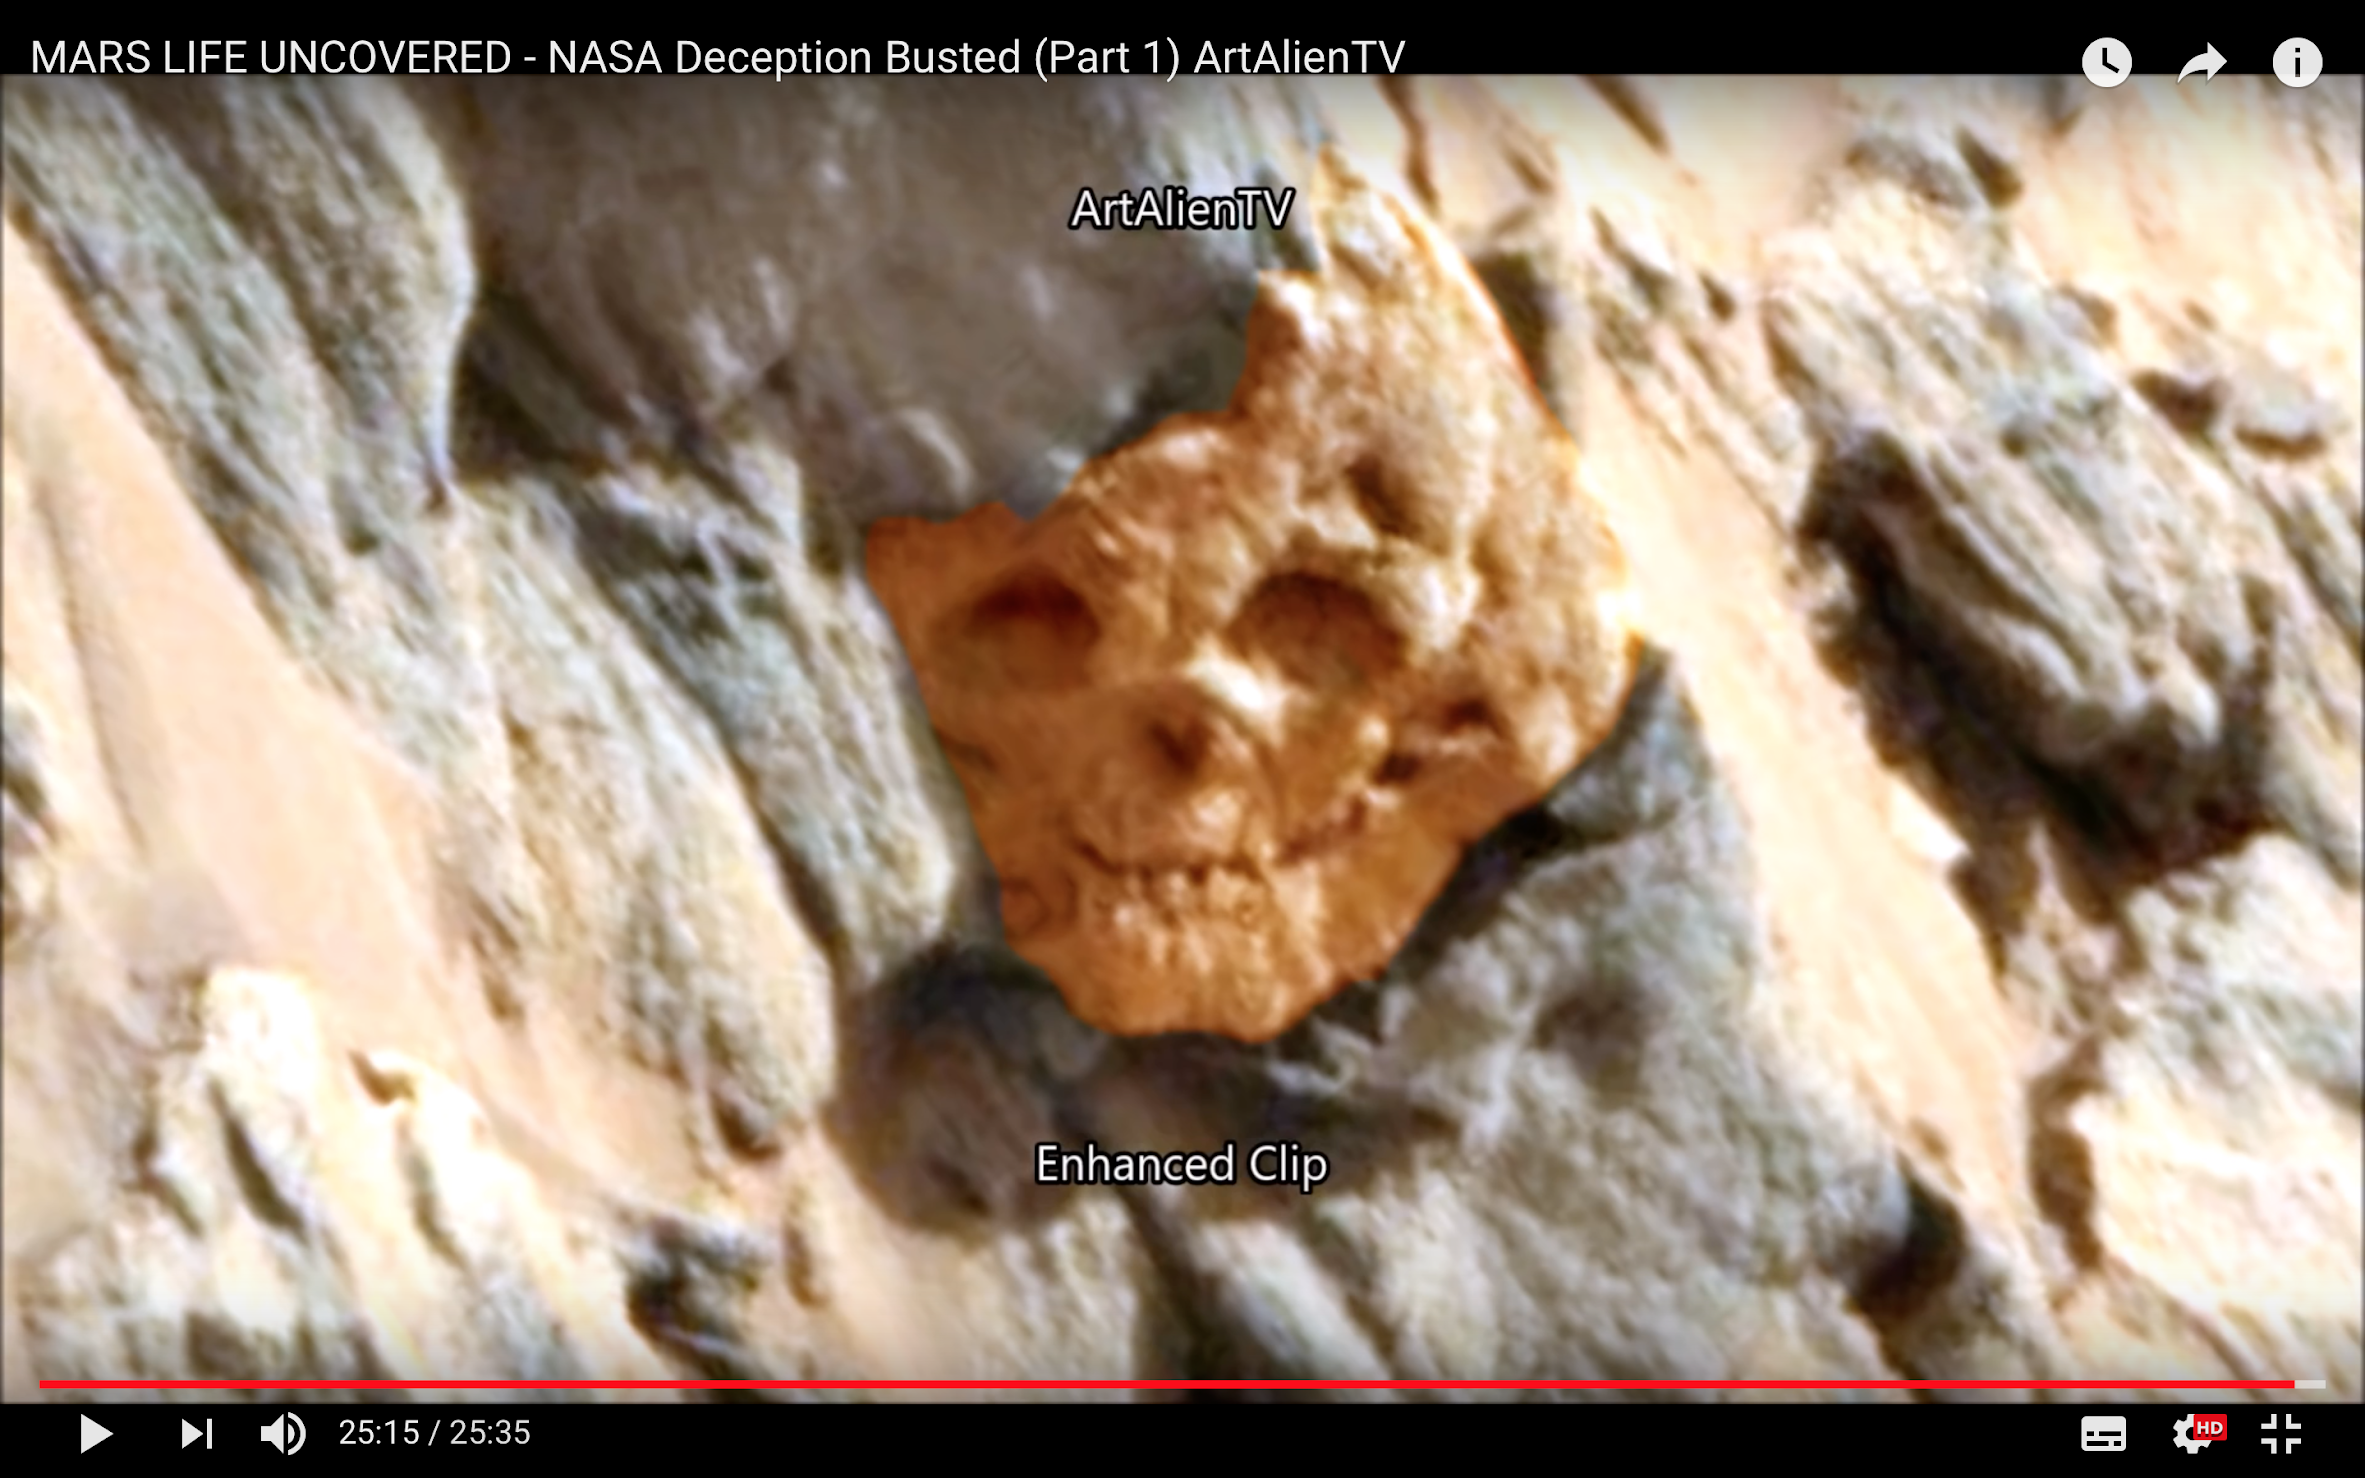Screen dimensions: 2365x1478
Task: Mute the video volume
Action: (x=283, y=1434)
